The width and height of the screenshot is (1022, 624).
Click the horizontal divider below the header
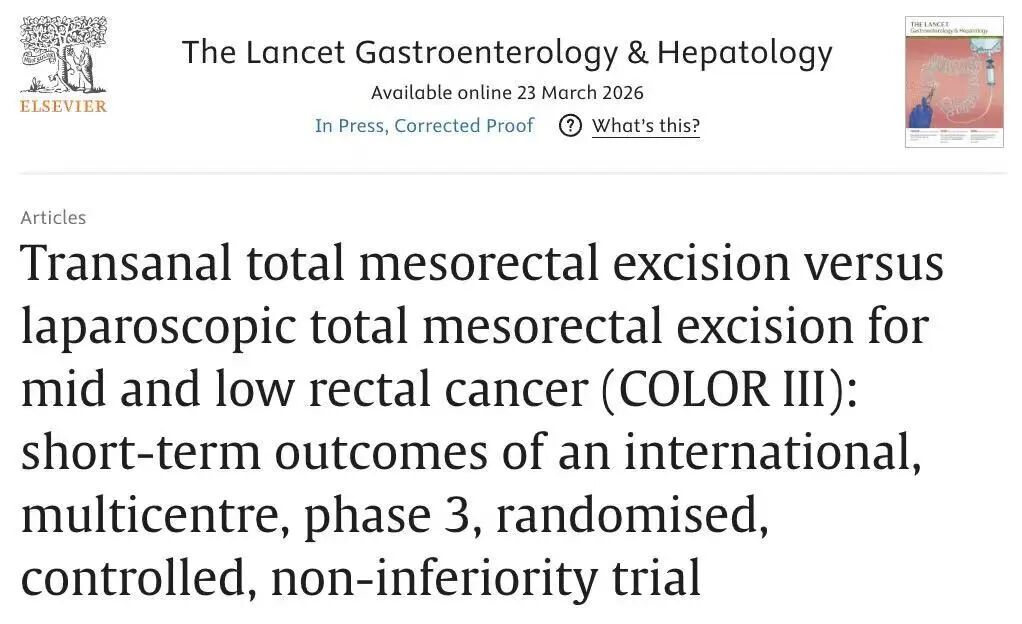pyautogui.click(x=511, y=174)
